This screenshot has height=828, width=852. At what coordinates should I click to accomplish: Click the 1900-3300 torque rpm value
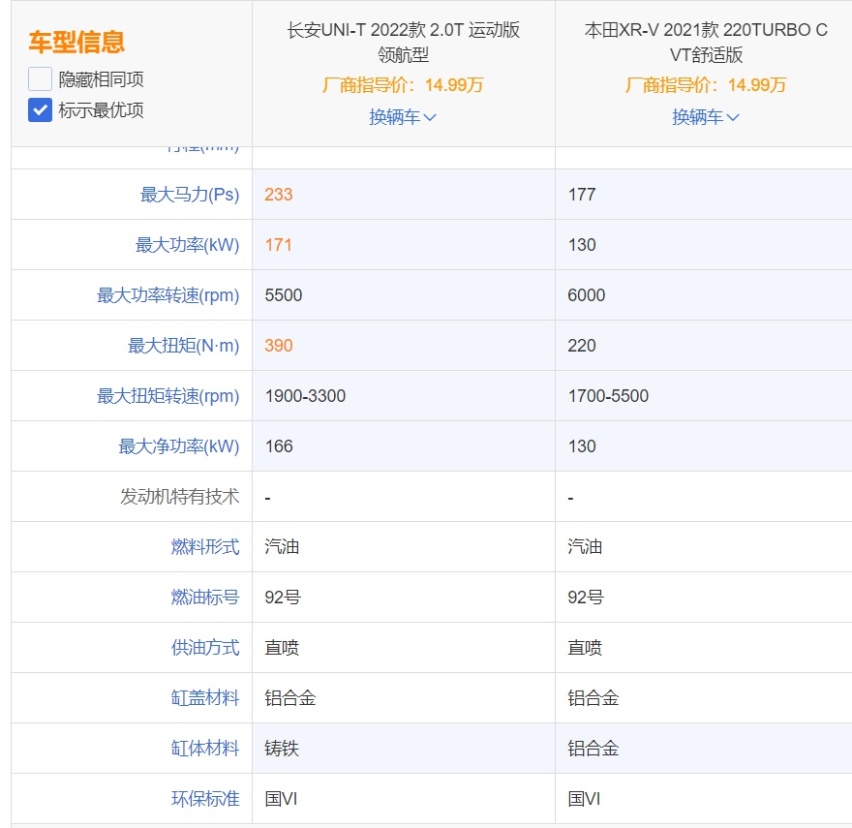point(305,396)
